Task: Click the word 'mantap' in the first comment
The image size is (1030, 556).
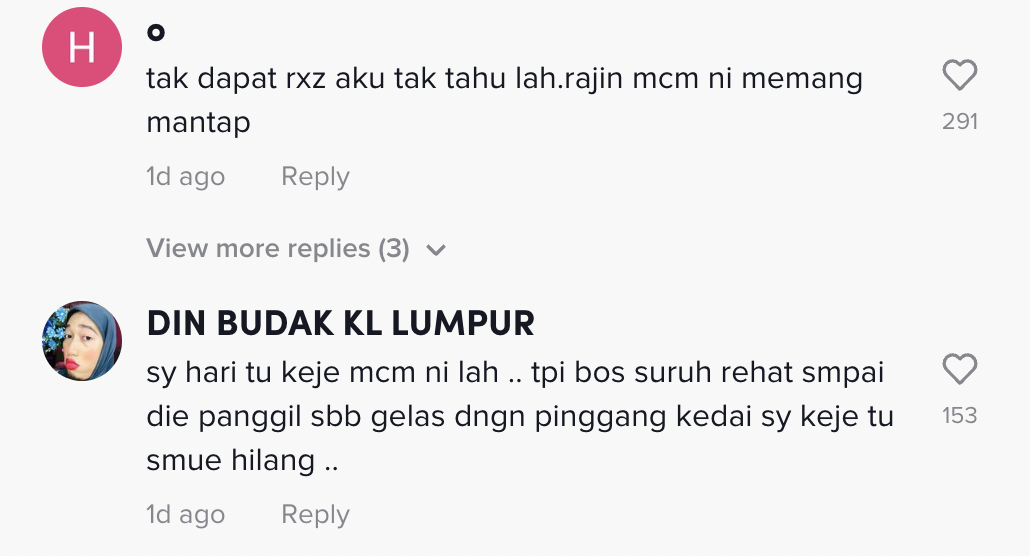Action: tap(198, 123)
